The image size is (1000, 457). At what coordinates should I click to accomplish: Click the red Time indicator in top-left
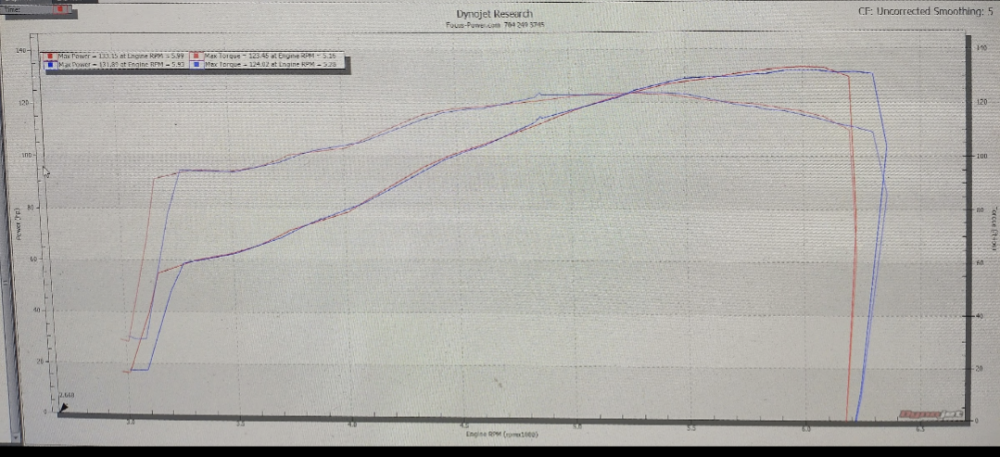[x=62, y=8]
